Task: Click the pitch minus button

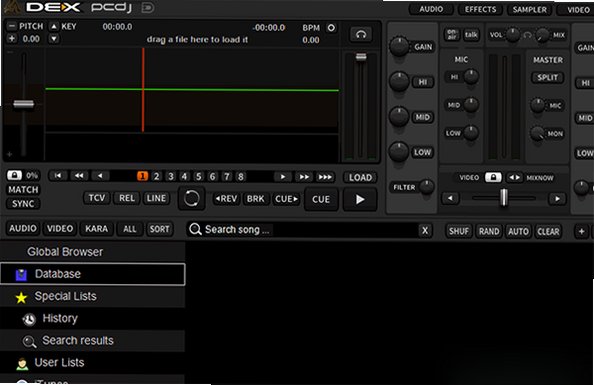Action: coord(12,26)
